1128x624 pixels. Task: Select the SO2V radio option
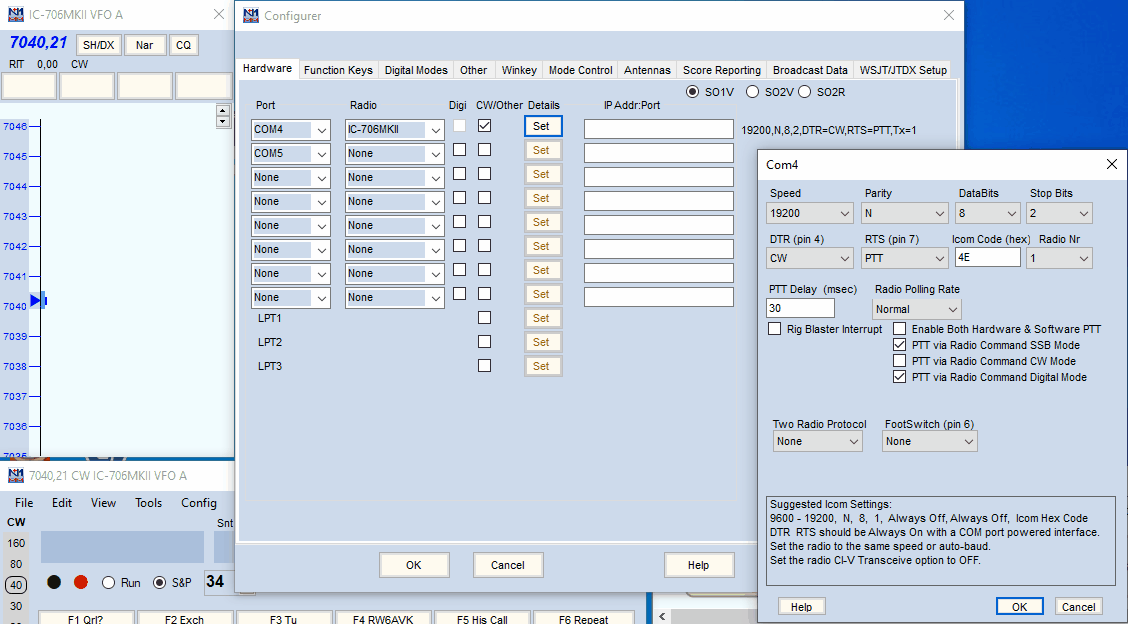click(x=753, y=92)
